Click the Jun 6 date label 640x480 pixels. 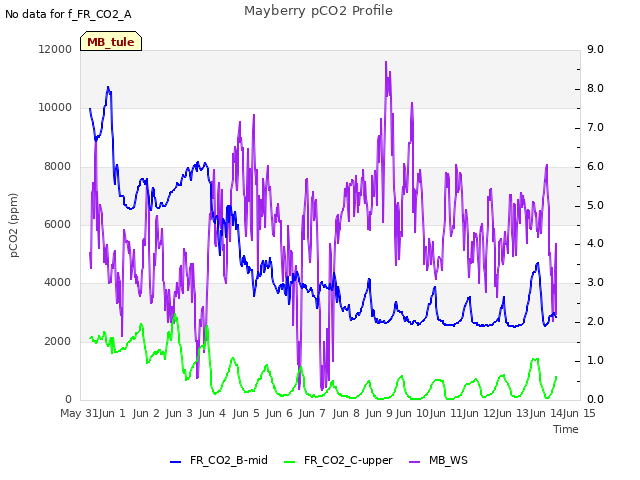(279, 413)
